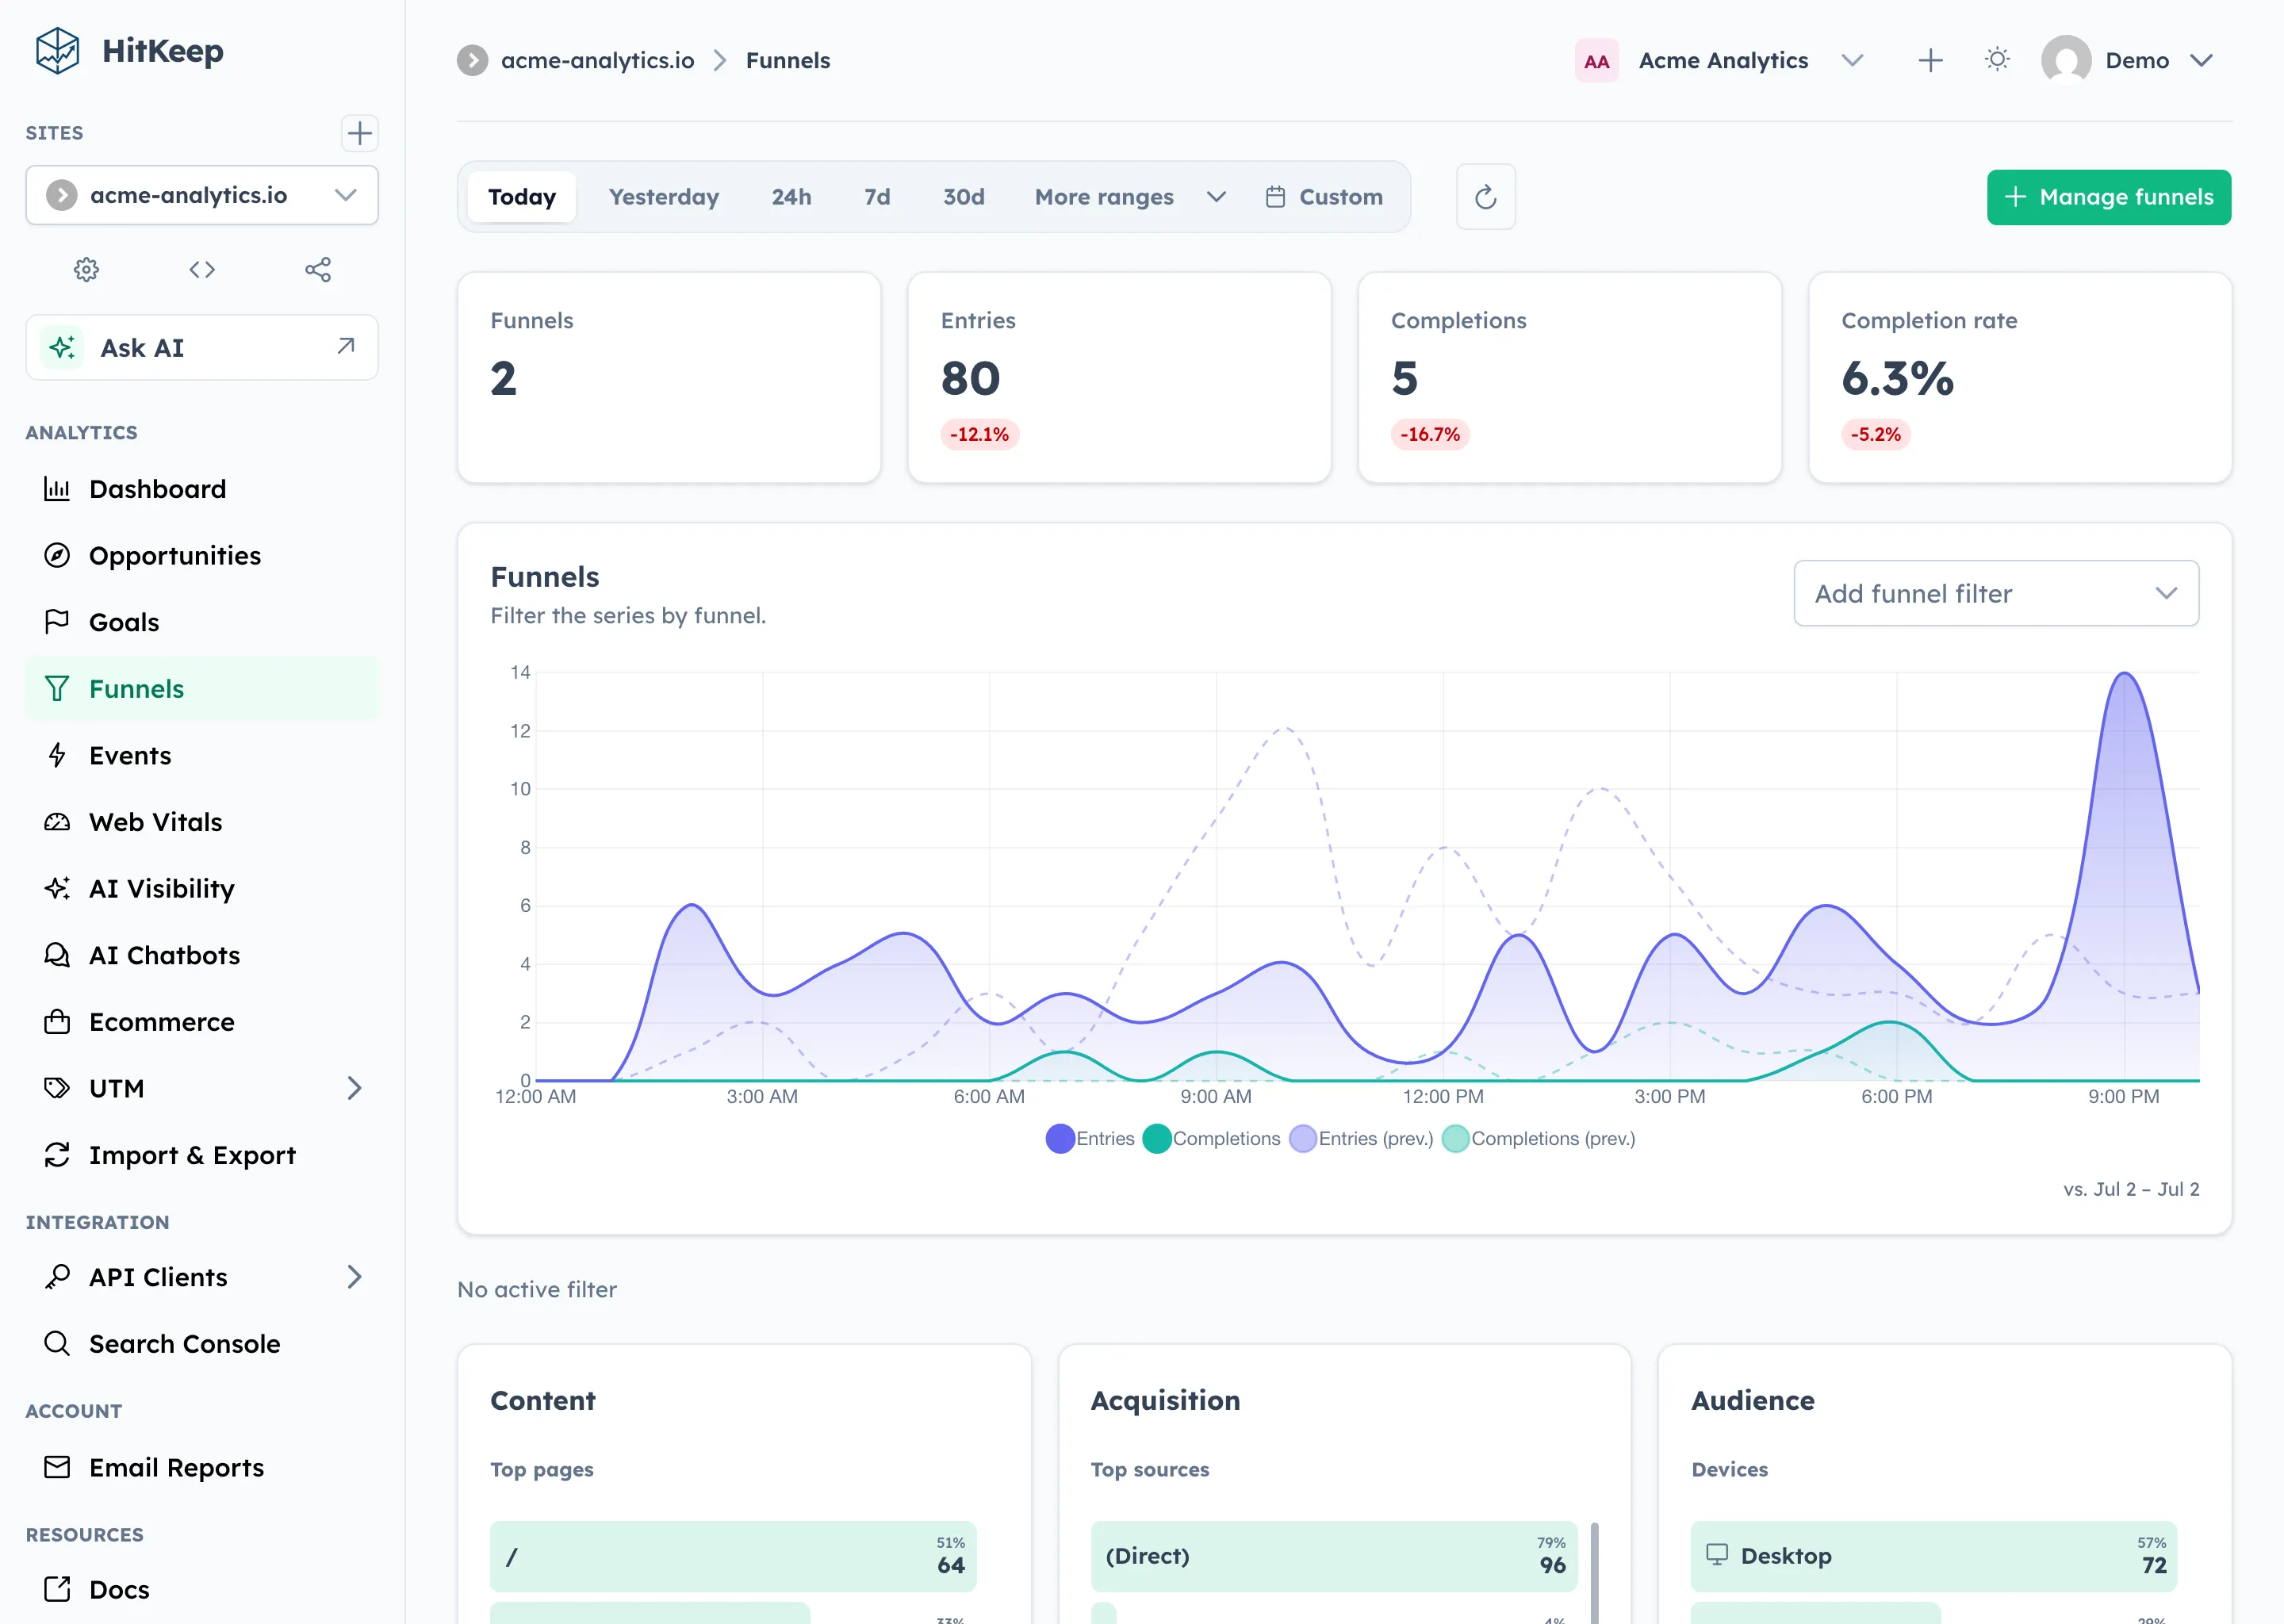Open site sharing icon
The height and width of the screenshot is (1624, 2284).
click(x=318, y=269)
